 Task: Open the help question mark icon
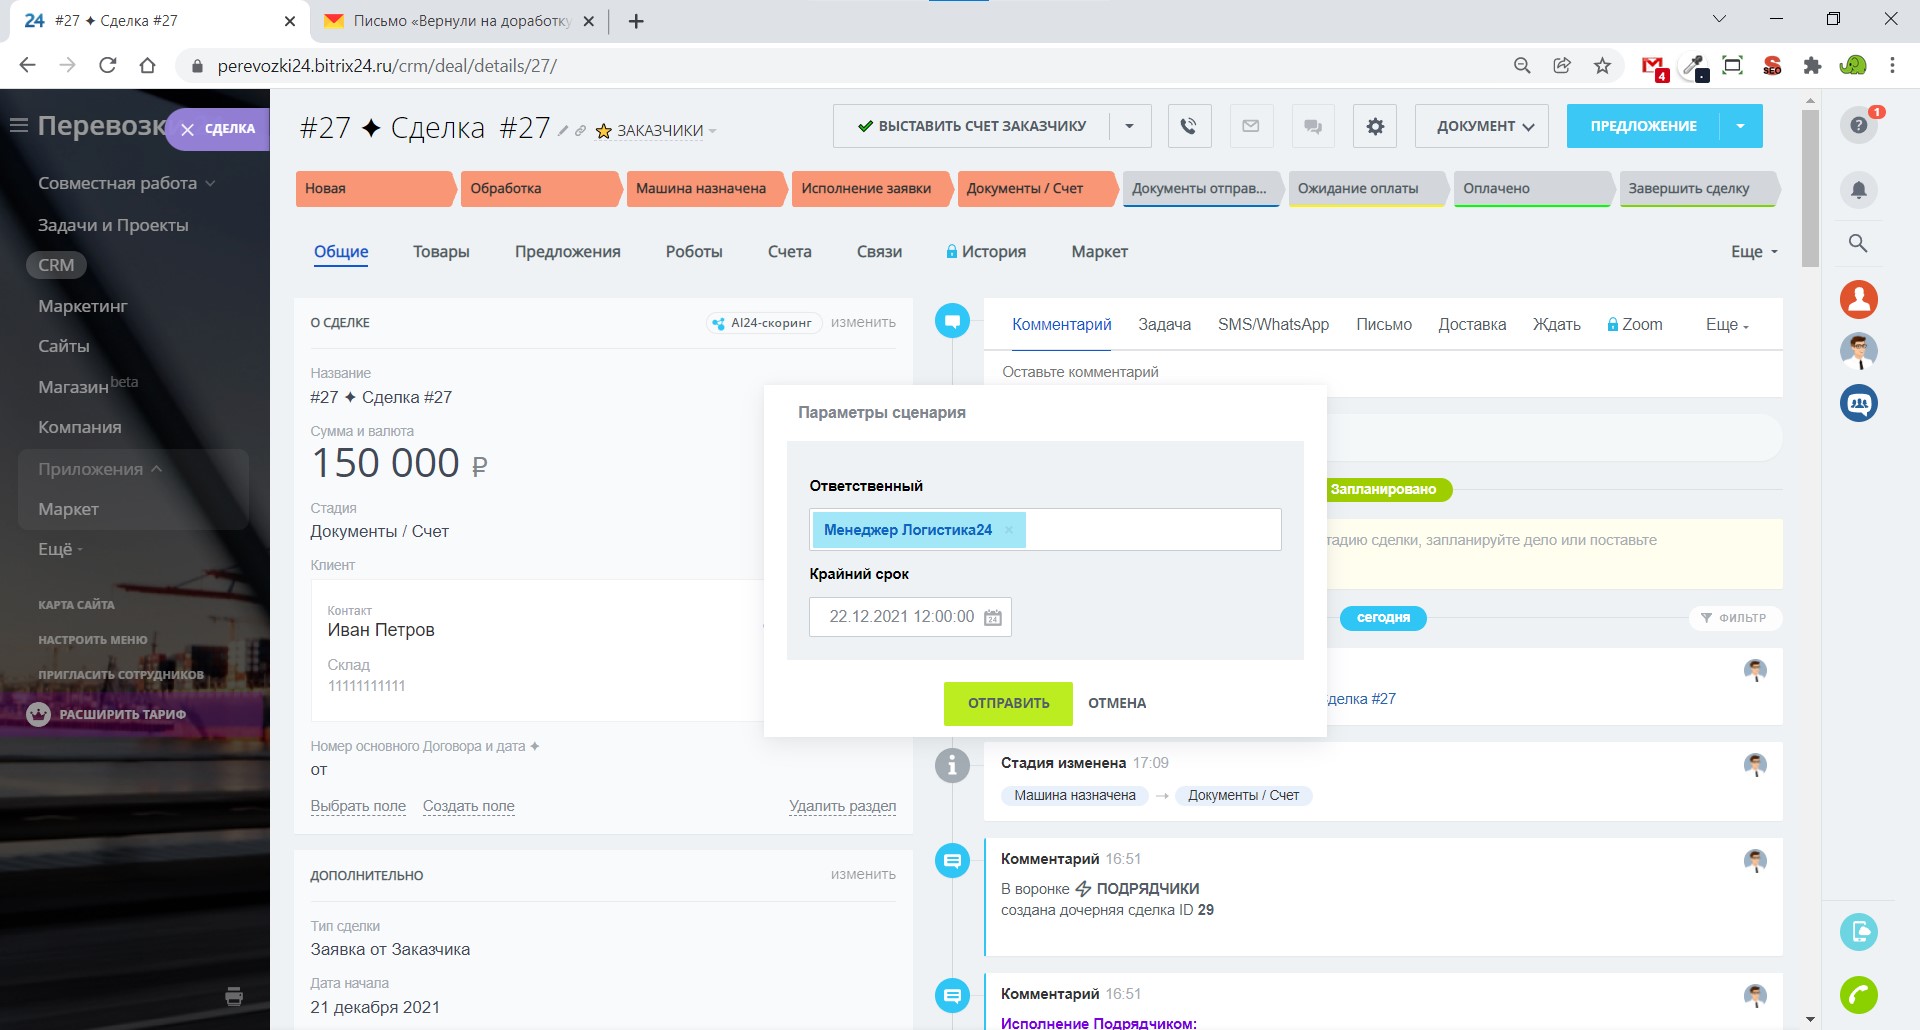[x=1858, y=125]
